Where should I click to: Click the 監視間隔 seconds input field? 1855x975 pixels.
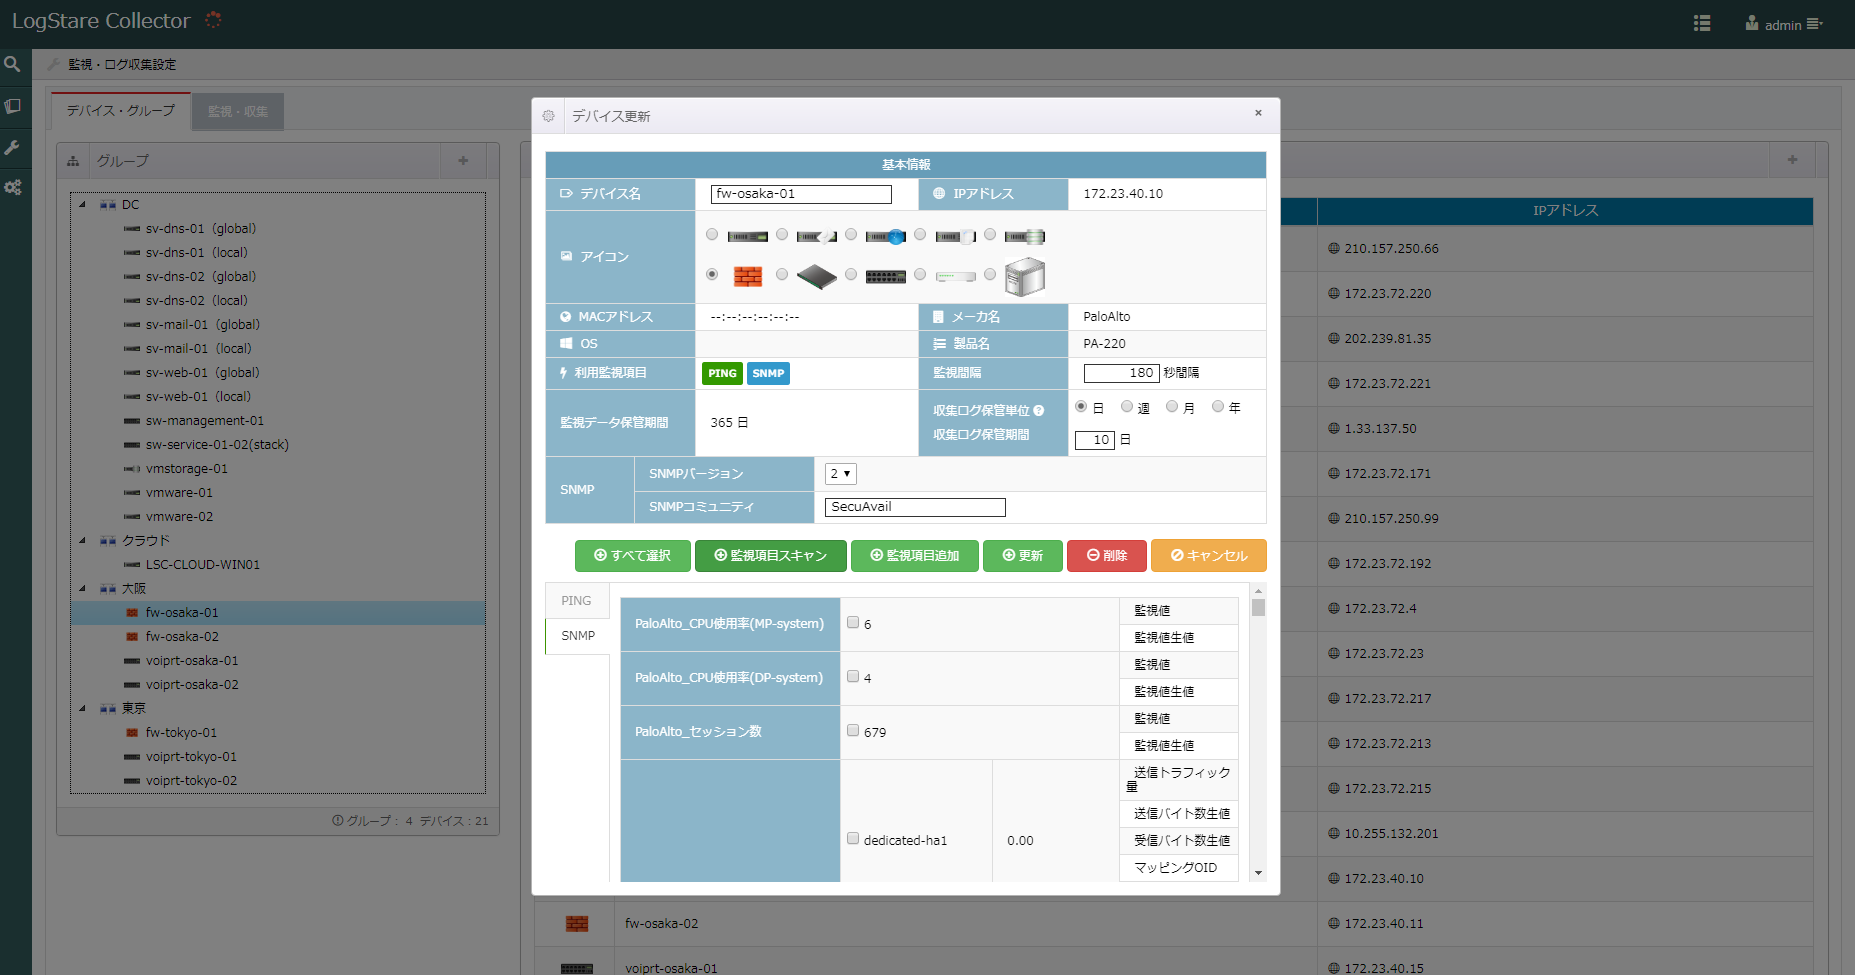coord(1122,373)
